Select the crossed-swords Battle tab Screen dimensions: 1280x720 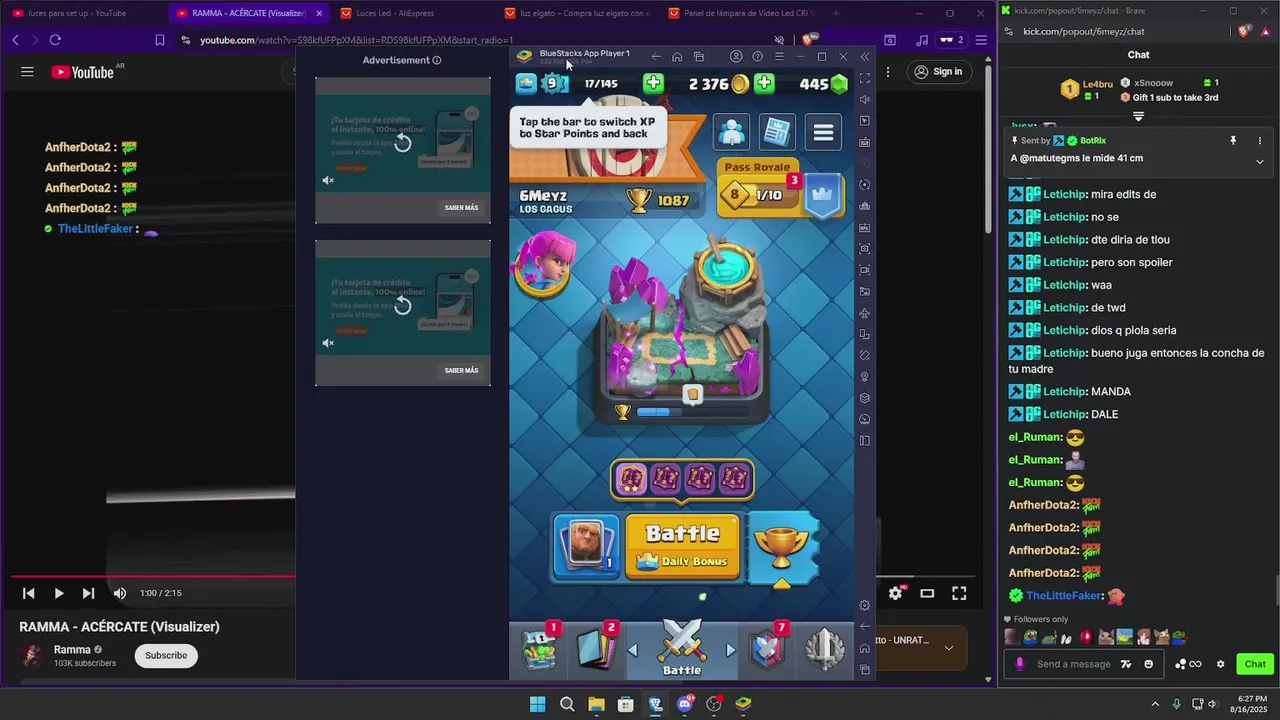click(682, 646)
